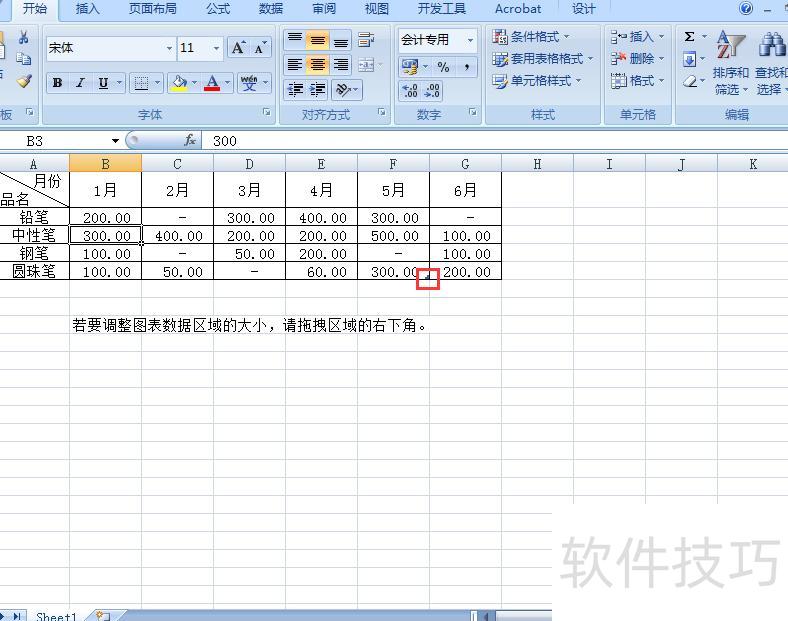Screen dimensions: 788x621
Task: Click the phonetic guide wén icon
Action: click(x=249, y=83)
